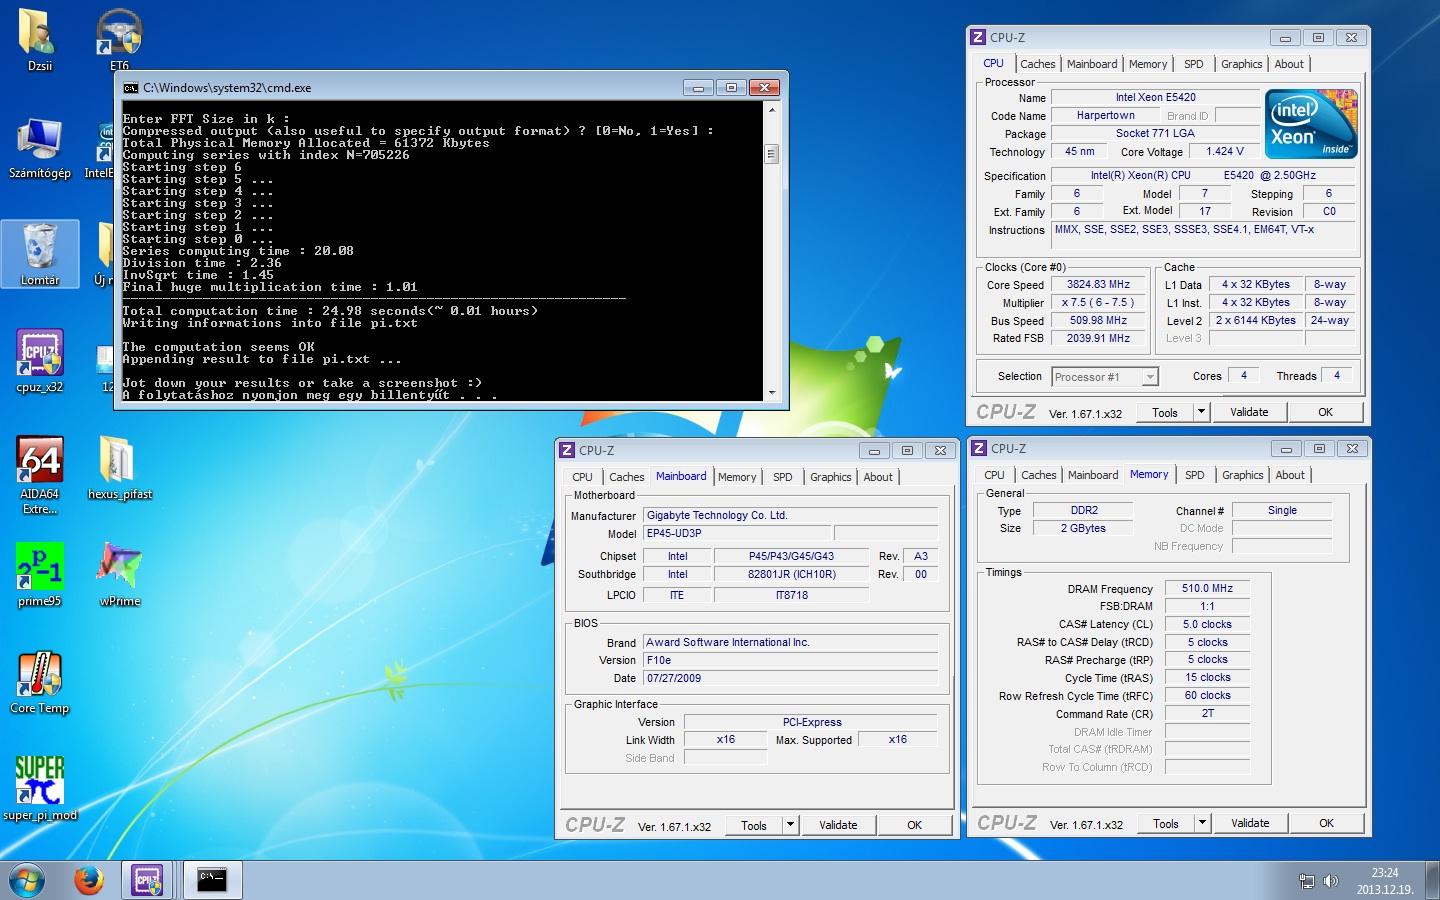
Task: Click Multiplier value x 7.5 ( 6 - 7.5 )
Action: coord(1098,302)
